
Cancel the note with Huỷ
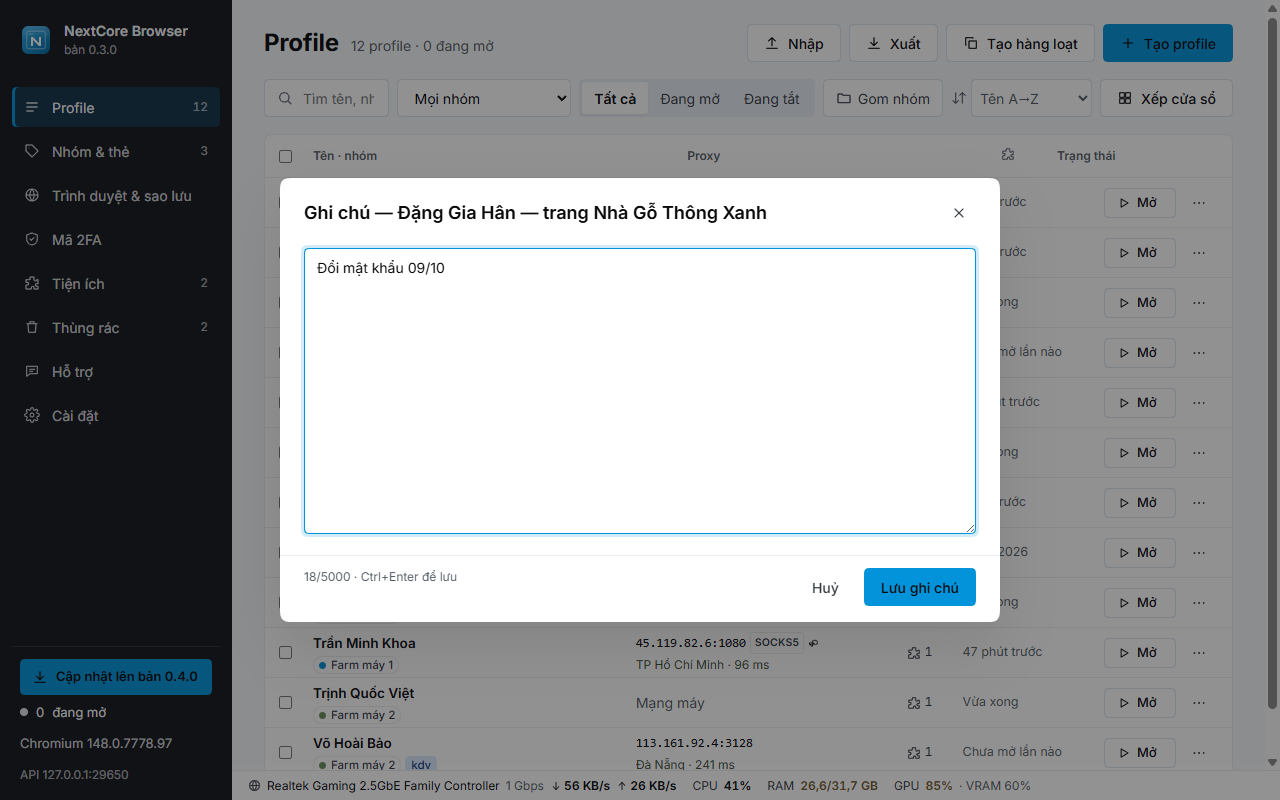(x=825, y=587)
